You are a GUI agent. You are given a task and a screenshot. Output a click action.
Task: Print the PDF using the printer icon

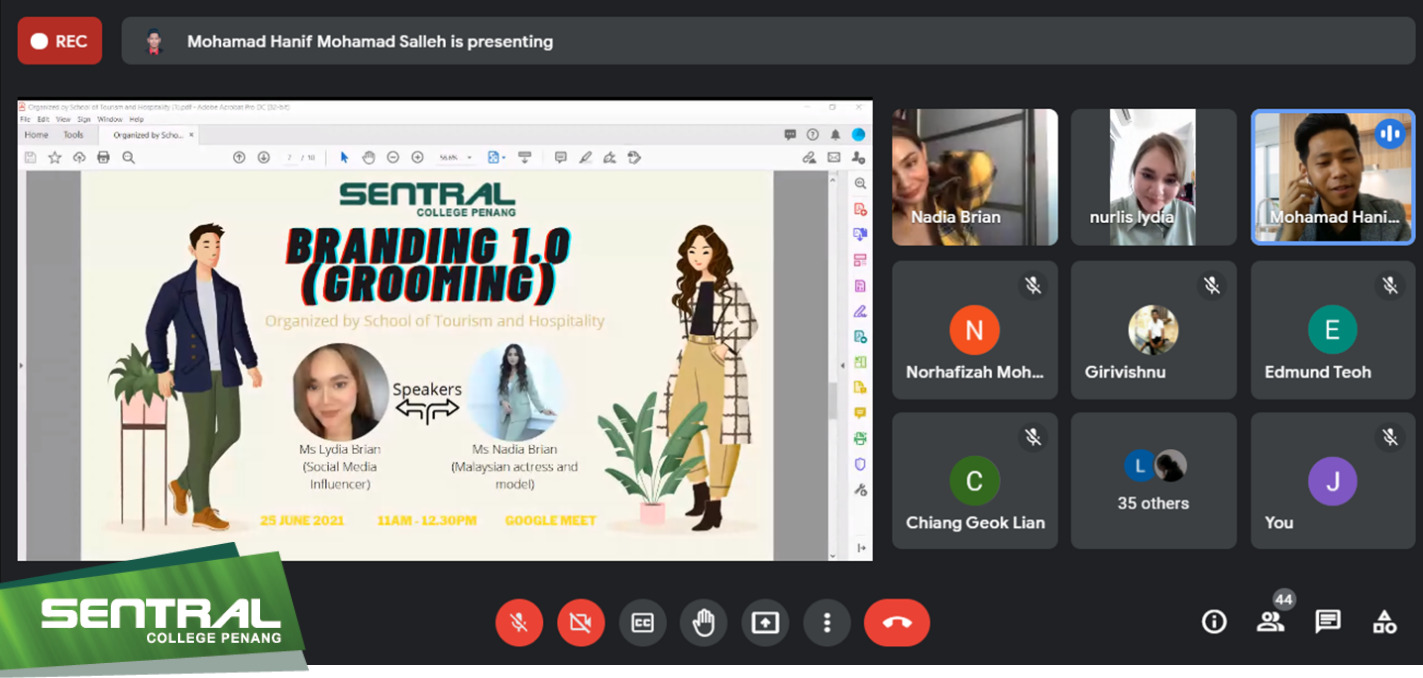(103, 157)
